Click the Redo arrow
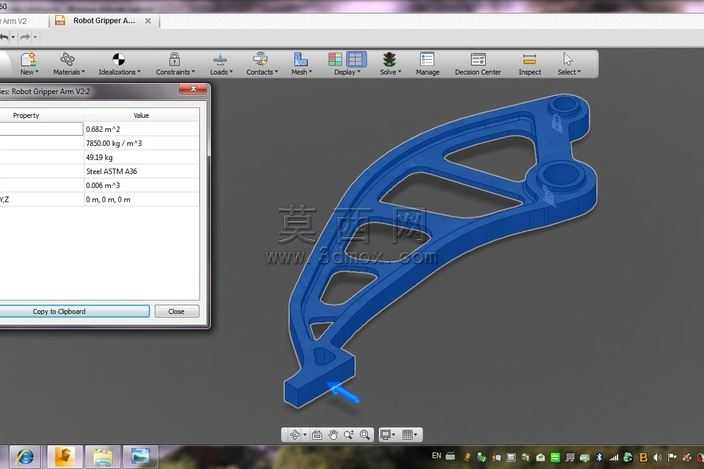Screen dimensions: 704x469 (25, 37)
